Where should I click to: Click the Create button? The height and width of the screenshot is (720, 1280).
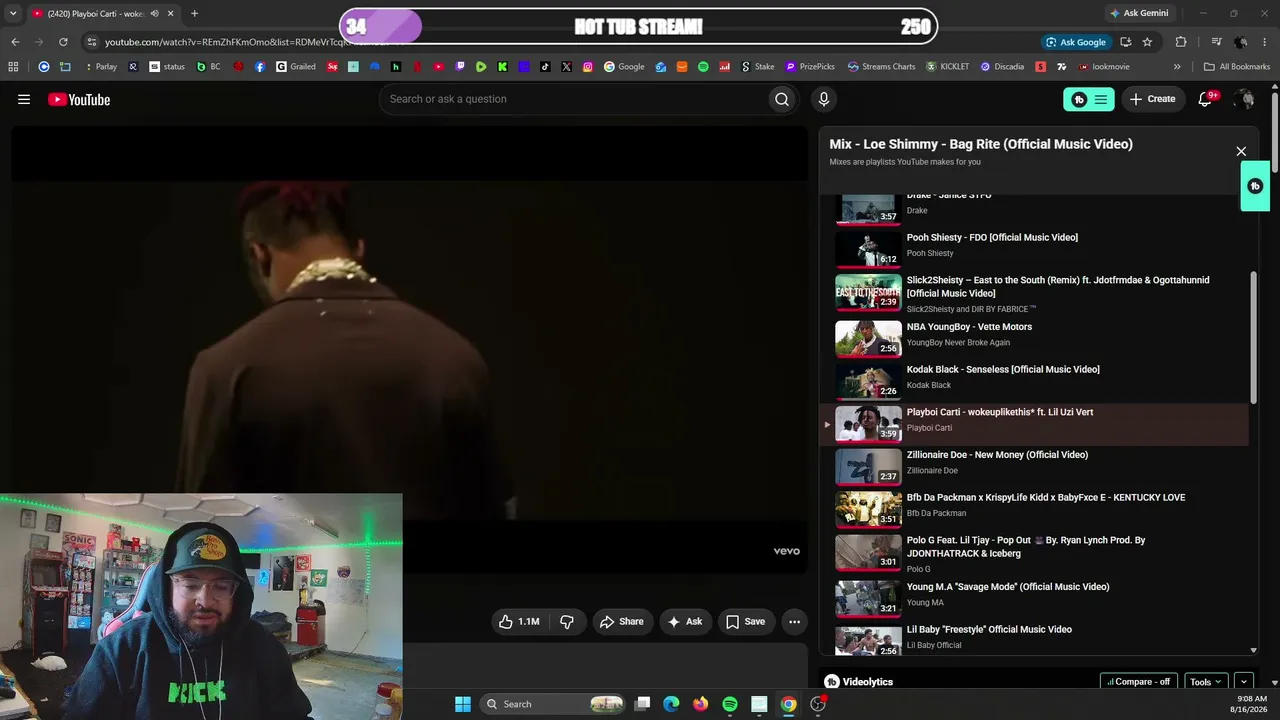click(x=1152, y=99)
